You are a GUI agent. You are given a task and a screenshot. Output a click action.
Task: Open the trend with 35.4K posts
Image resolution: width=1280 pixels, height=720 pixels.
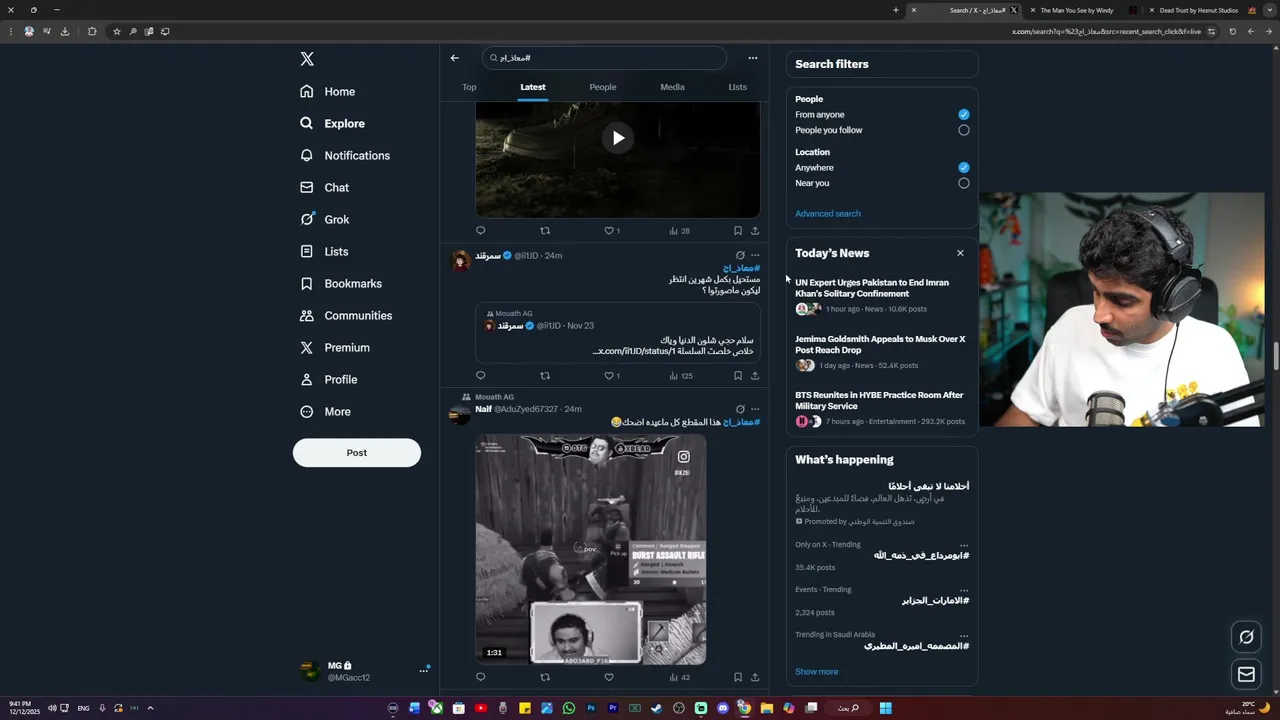(881, 556)
